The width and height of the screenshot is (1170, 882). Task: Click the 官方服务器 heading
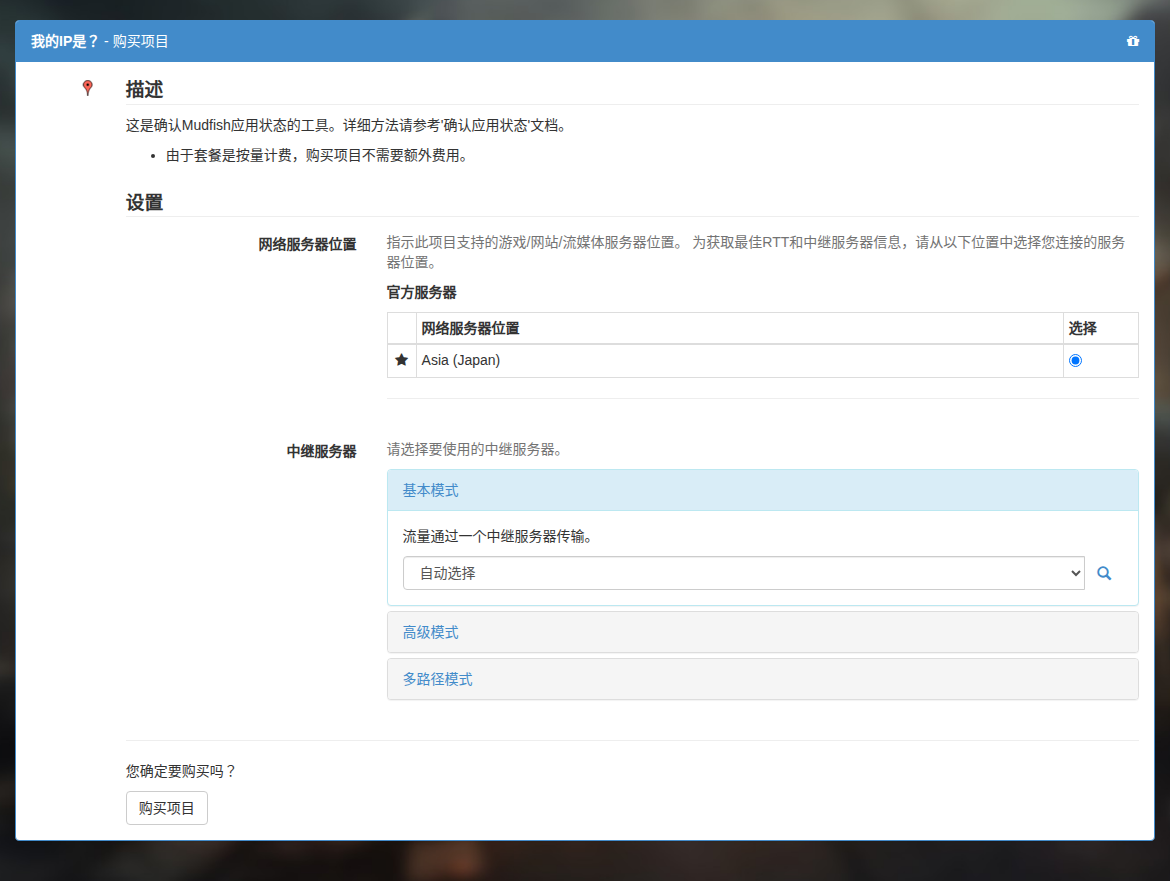[x=422, y=293]
